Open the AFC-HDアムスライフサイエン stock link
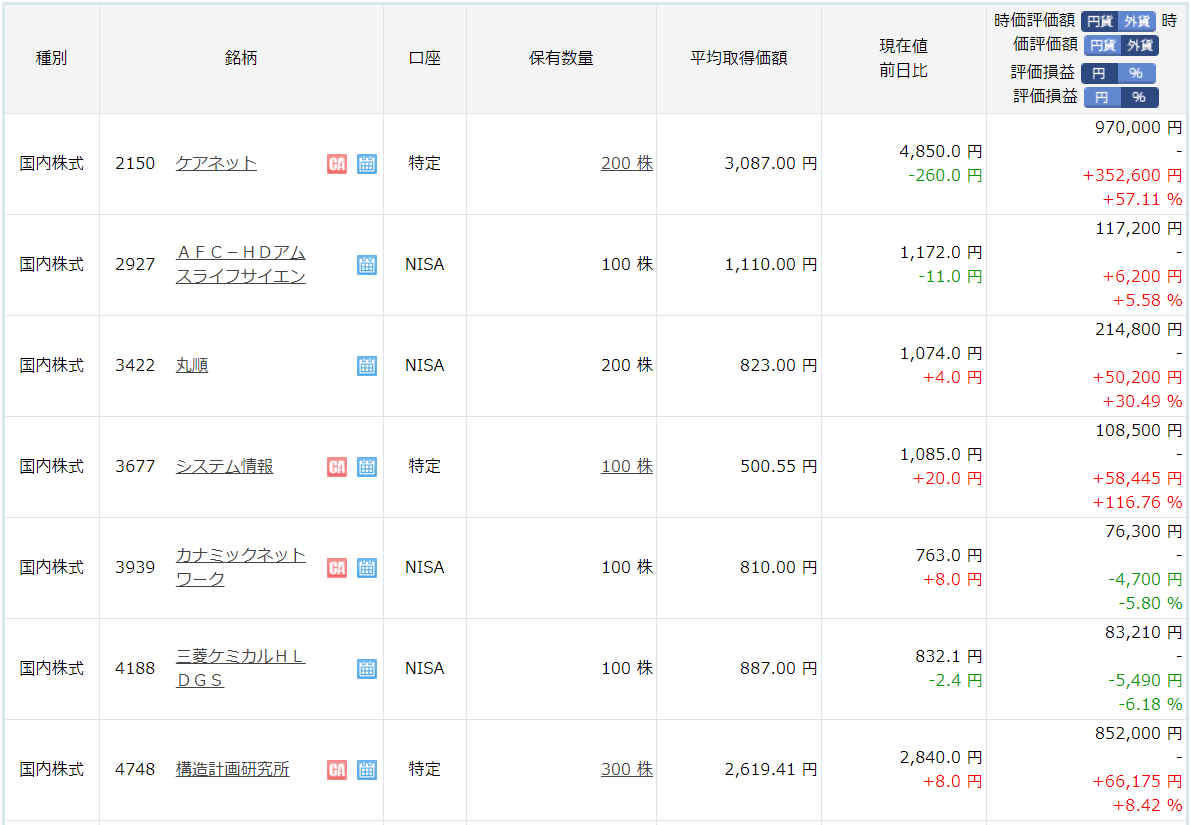1191x825 pixels. pos(240,264)
